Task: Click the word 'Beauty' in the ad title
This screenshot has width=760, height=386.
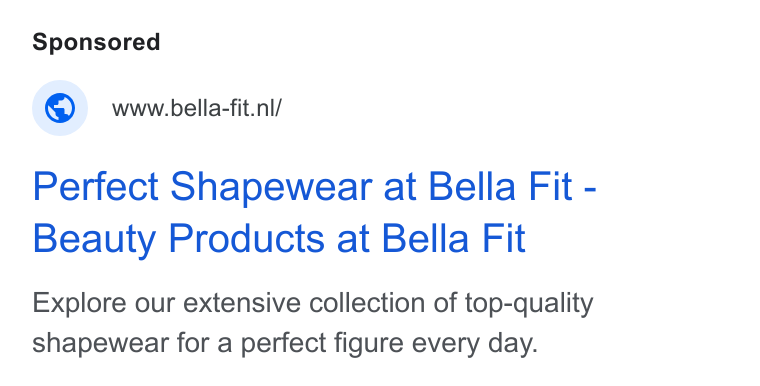Action: pyautogui.click(x=94, y=240)
